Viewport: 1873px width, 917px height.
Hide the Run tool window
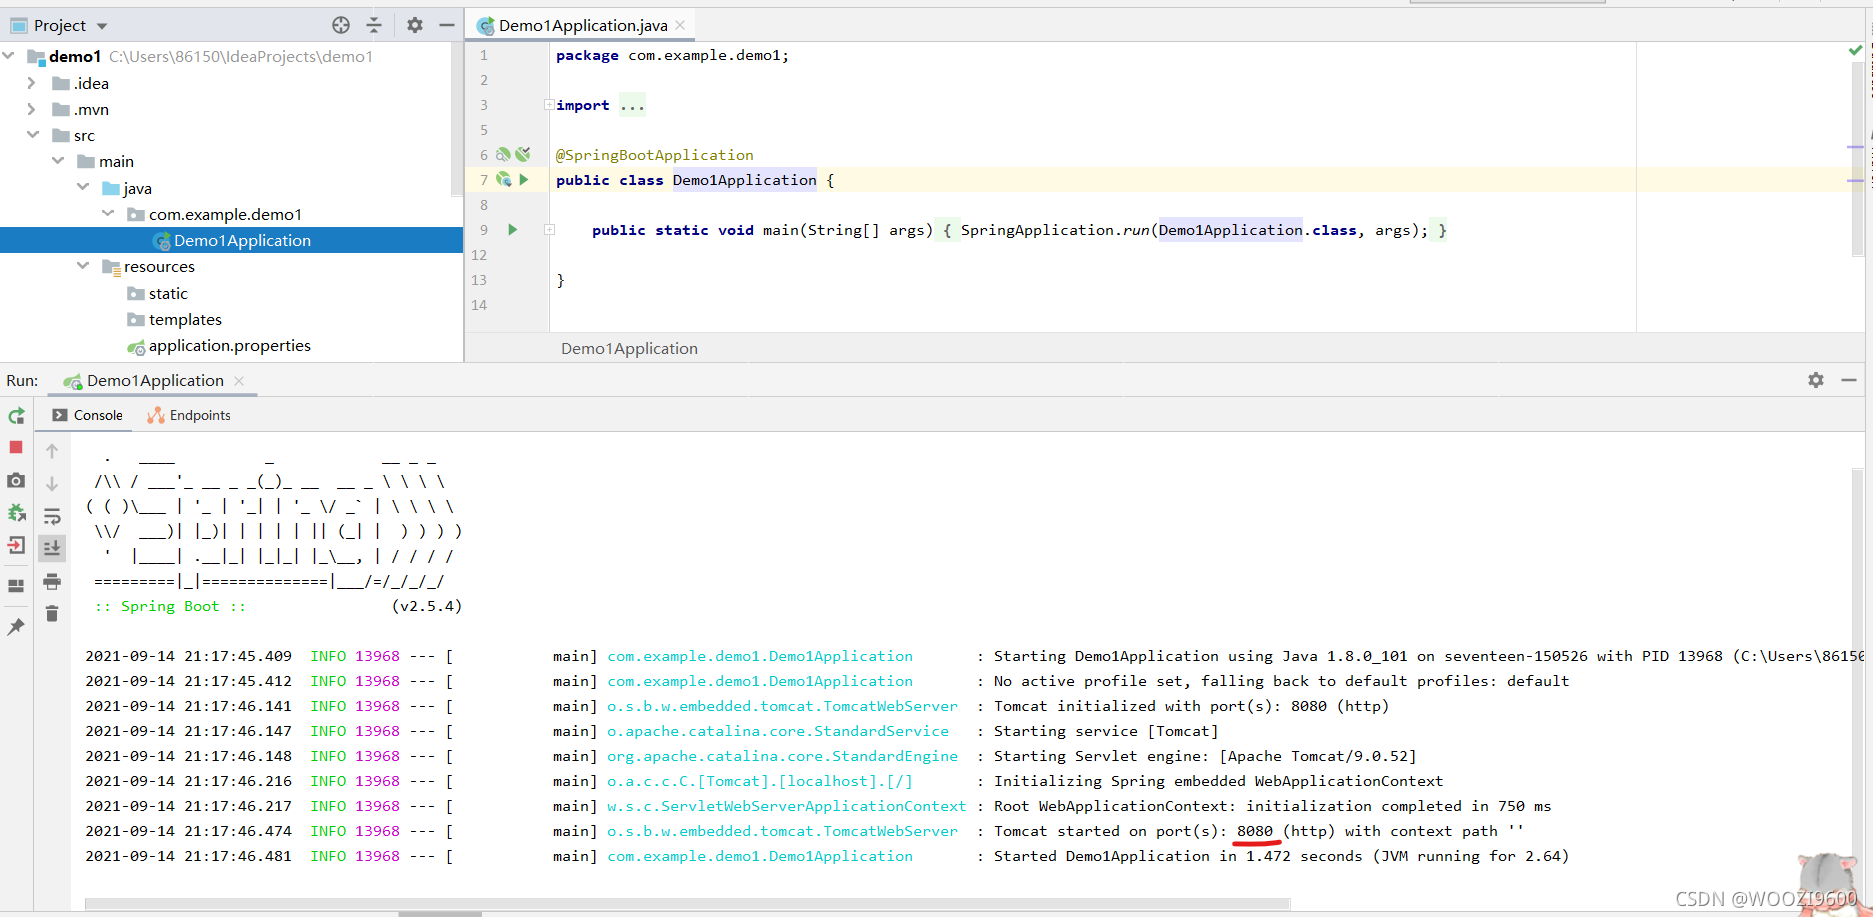coord(1849,380)
